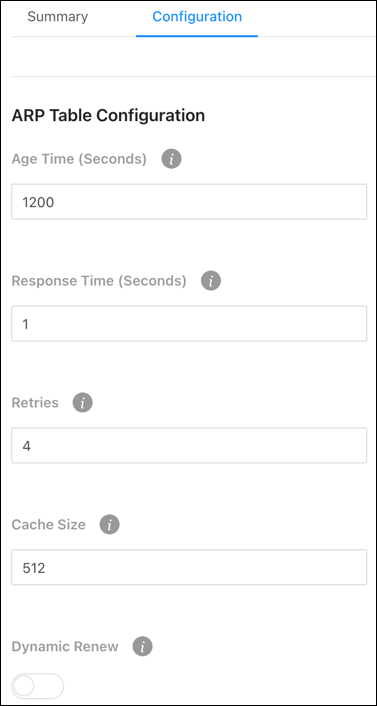Viewport: 377px width, 706px height.
Task: Click the Retries info icon
Action: coord(82,403)
